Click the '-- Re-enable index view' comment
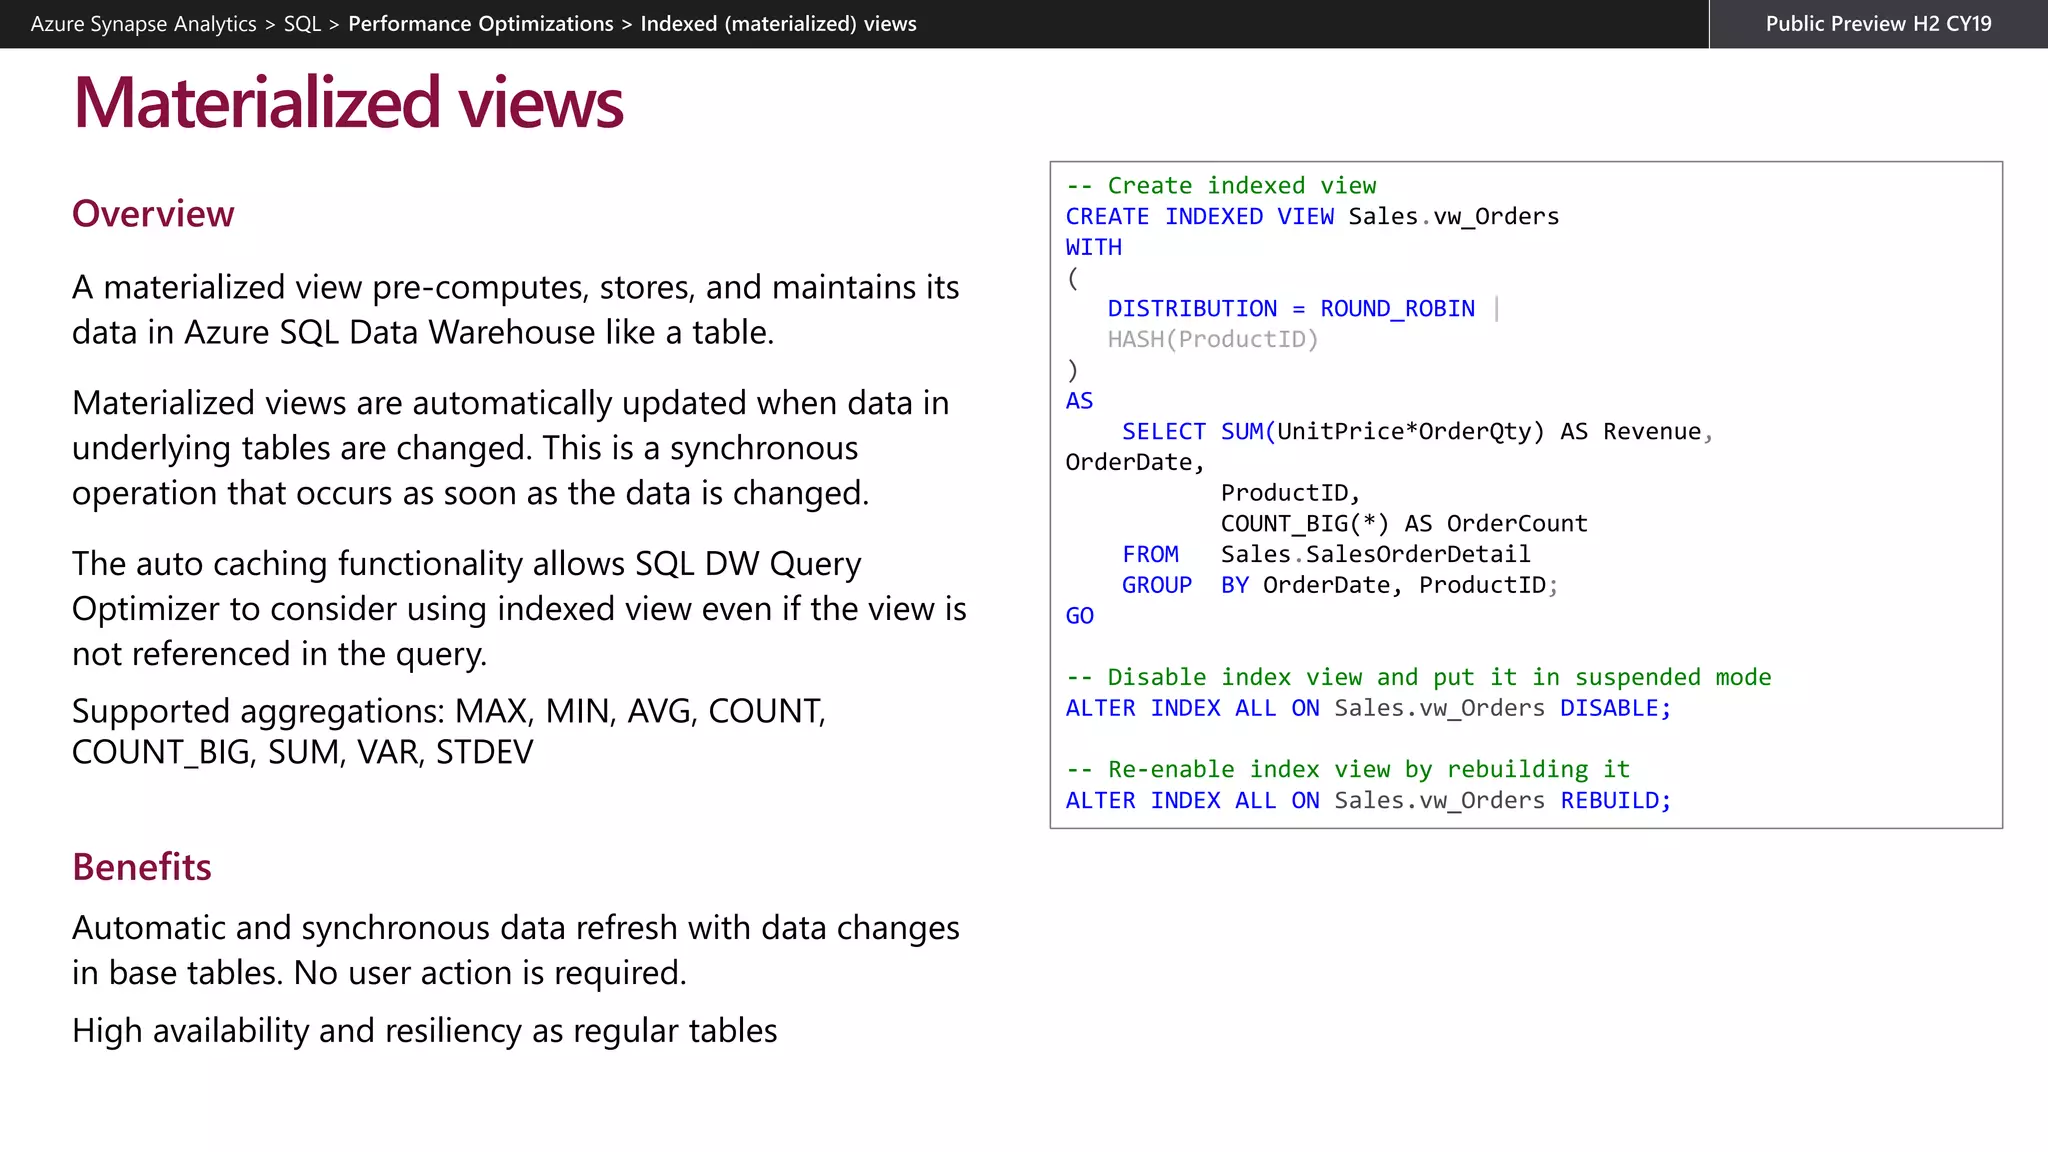The height and width of the screenshot is (1152, 2048). coord(1348,770)
